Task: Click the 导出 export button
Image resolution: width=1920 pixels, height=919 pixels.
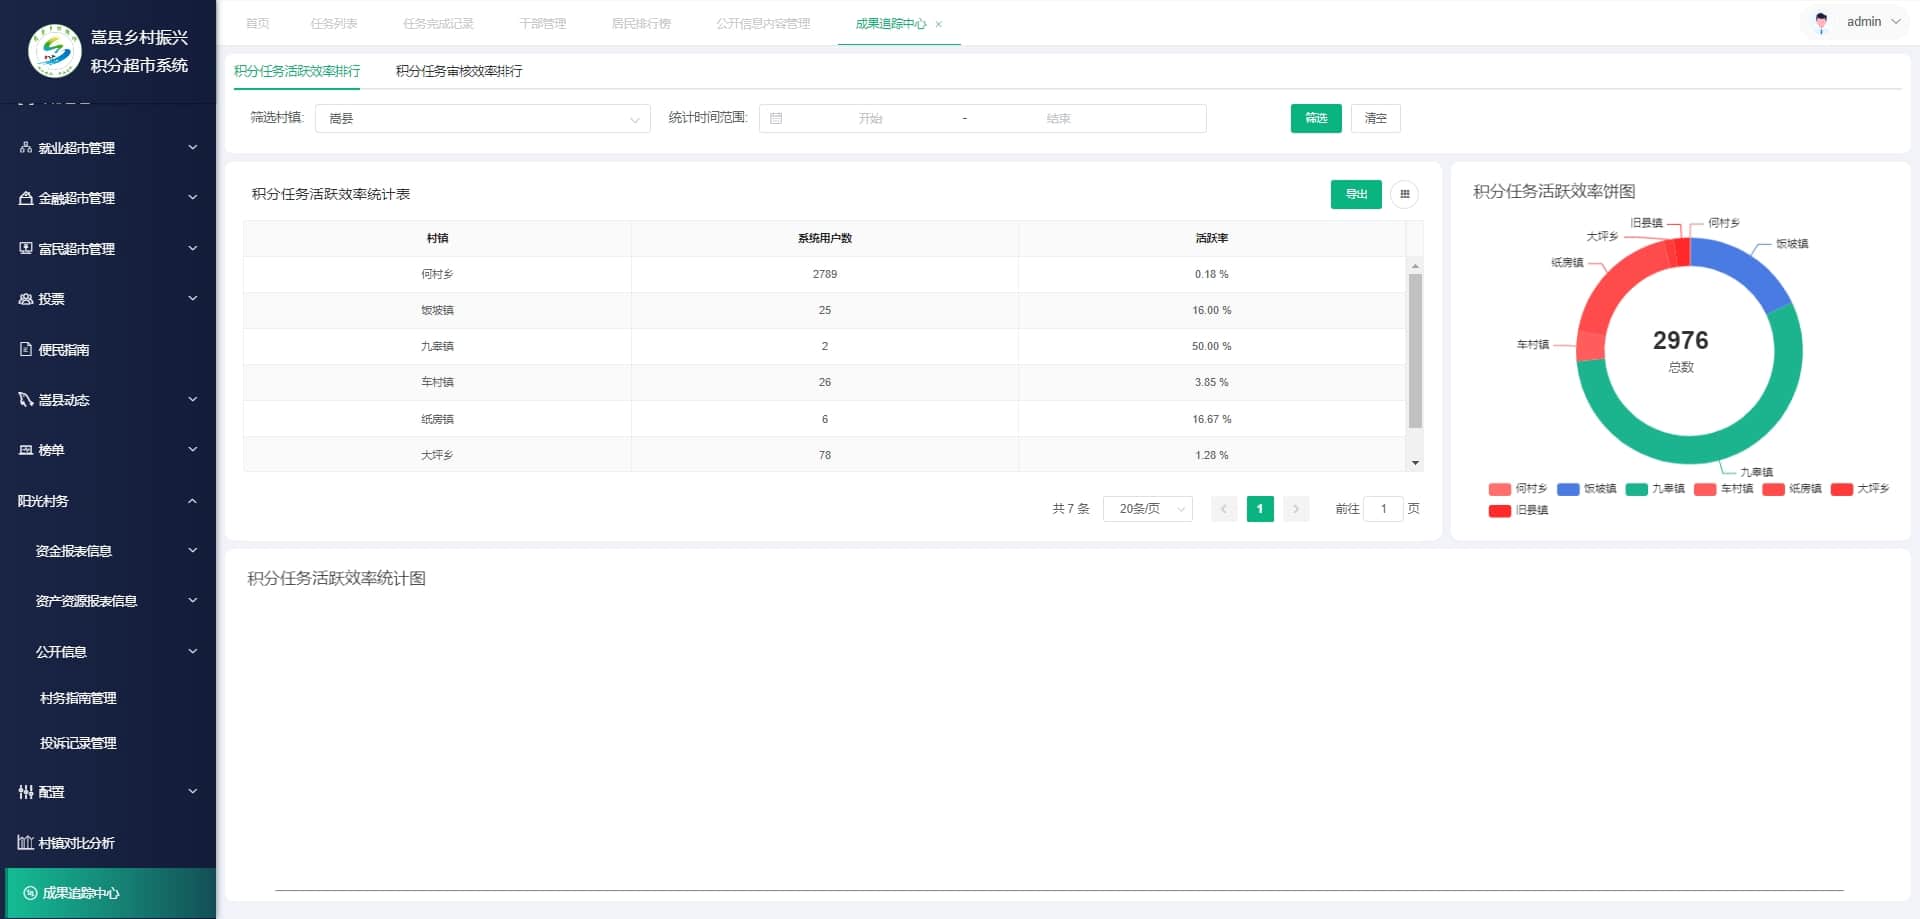Action: point(1356,194)
